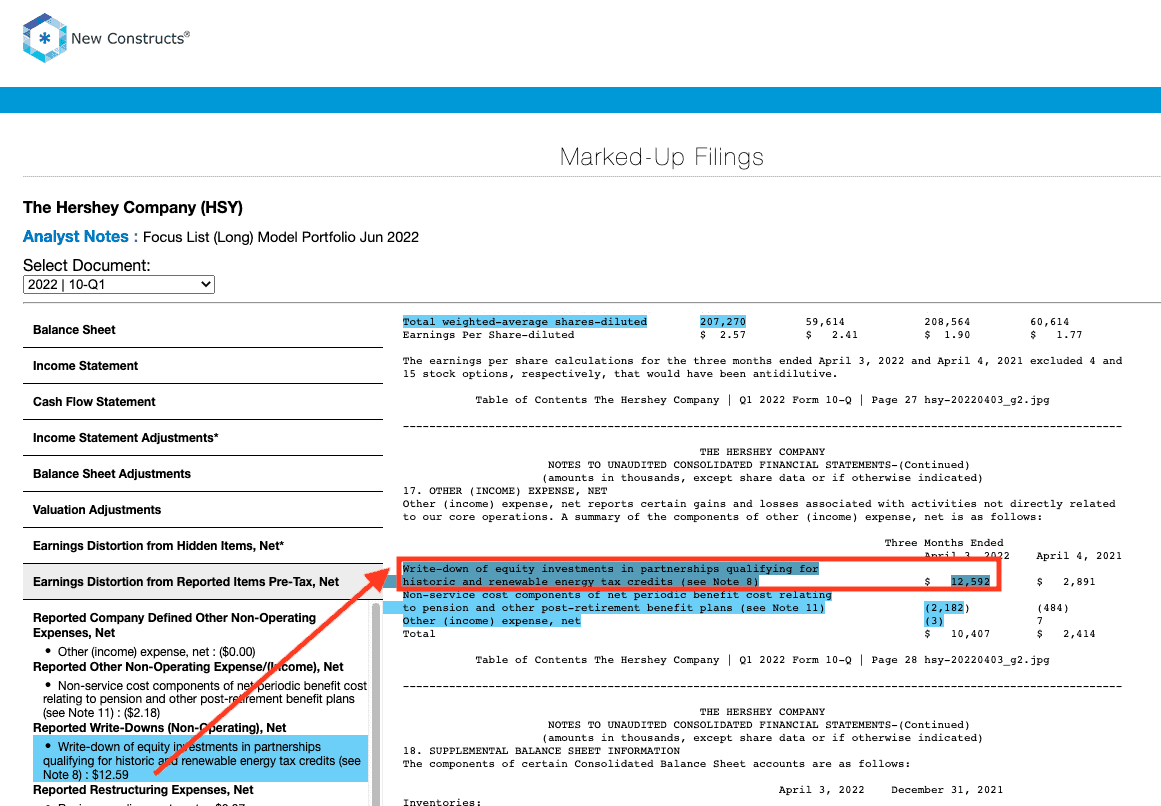Image resolution: width=1161 pixels, height=806 pixels.
Task: Click the Reported Restructuring Expenses, Net heading
Action: pos(143,790)
